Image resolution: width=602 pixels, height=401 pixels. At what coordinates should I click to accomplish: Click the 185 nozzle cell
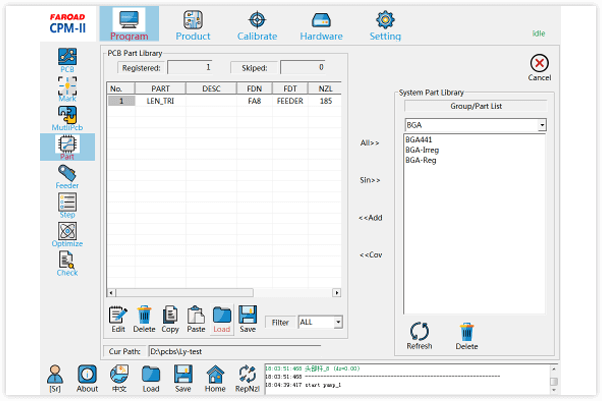tap(325, 101)
